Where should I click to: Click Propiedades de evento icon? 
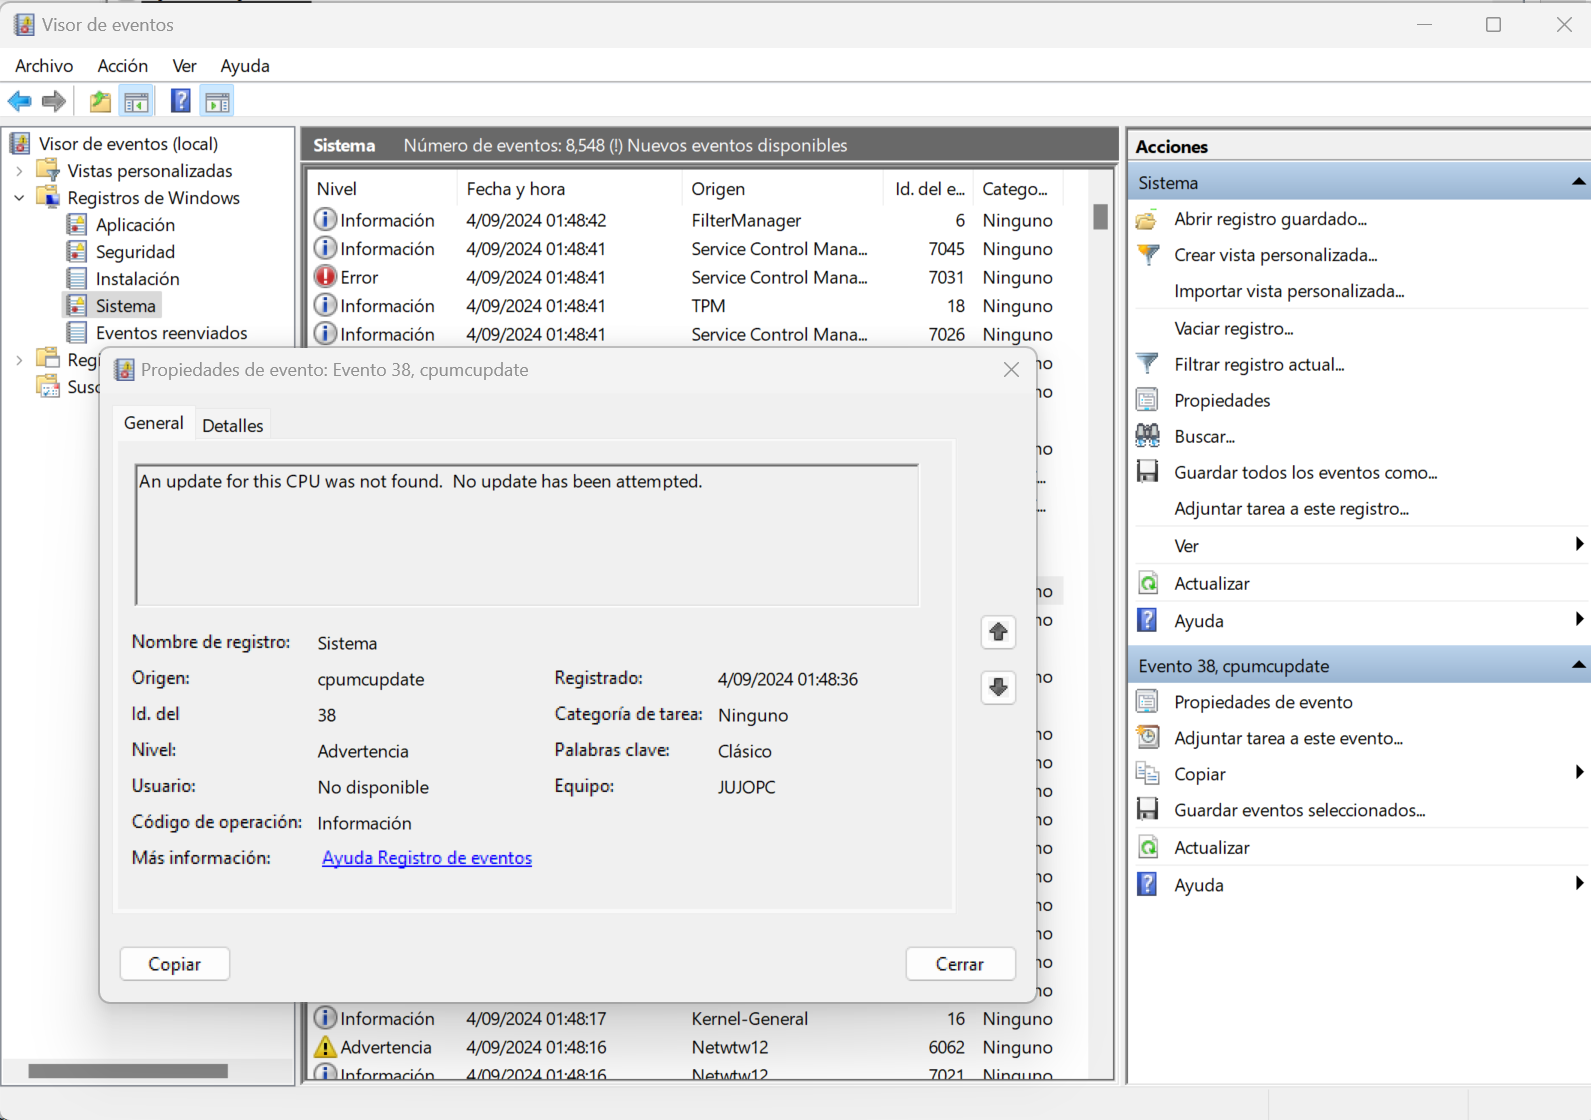(1148, 702)
